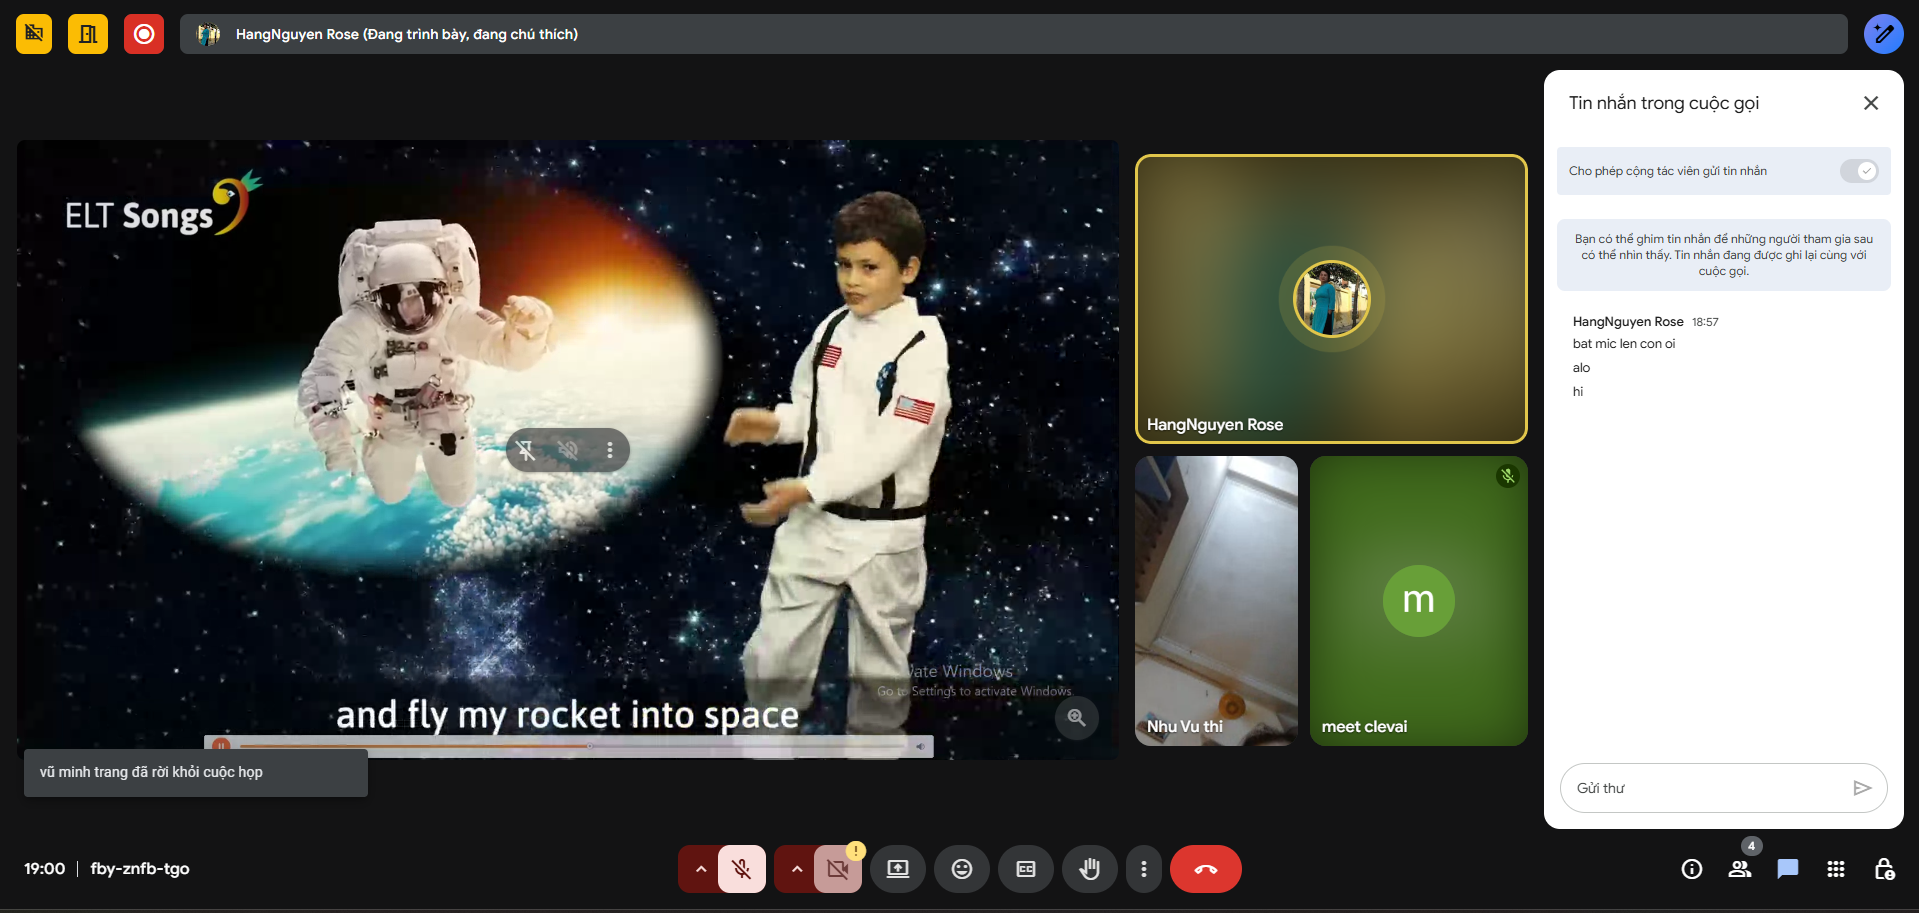Click message 'bat mic len con oi'
1919x913 pixels.
tap(1623, 344)
